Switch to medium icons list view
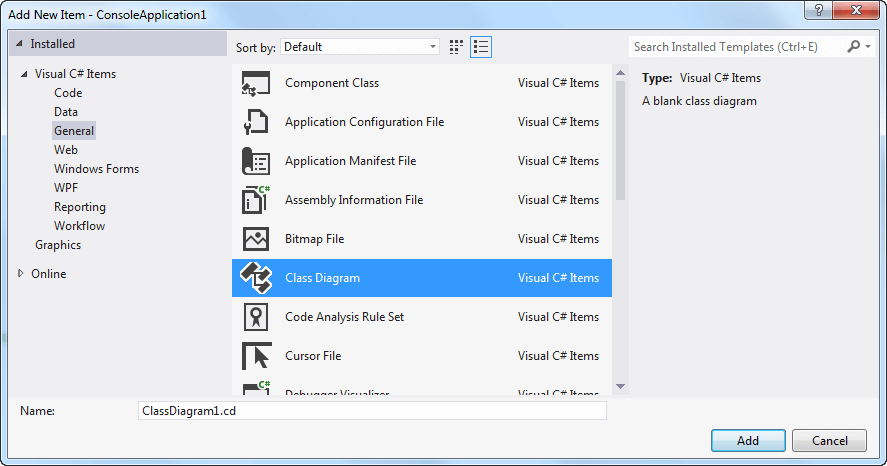The width and height of the screenshot is (887, 466). [x=481, y=47]
